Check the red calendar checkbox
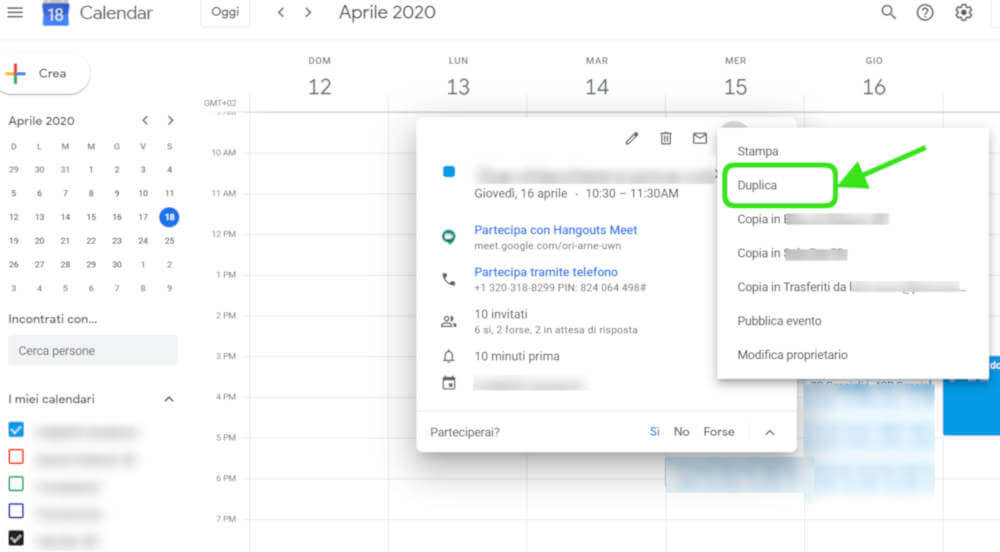This screenshot has width=1000, height=552. [16, 456]
